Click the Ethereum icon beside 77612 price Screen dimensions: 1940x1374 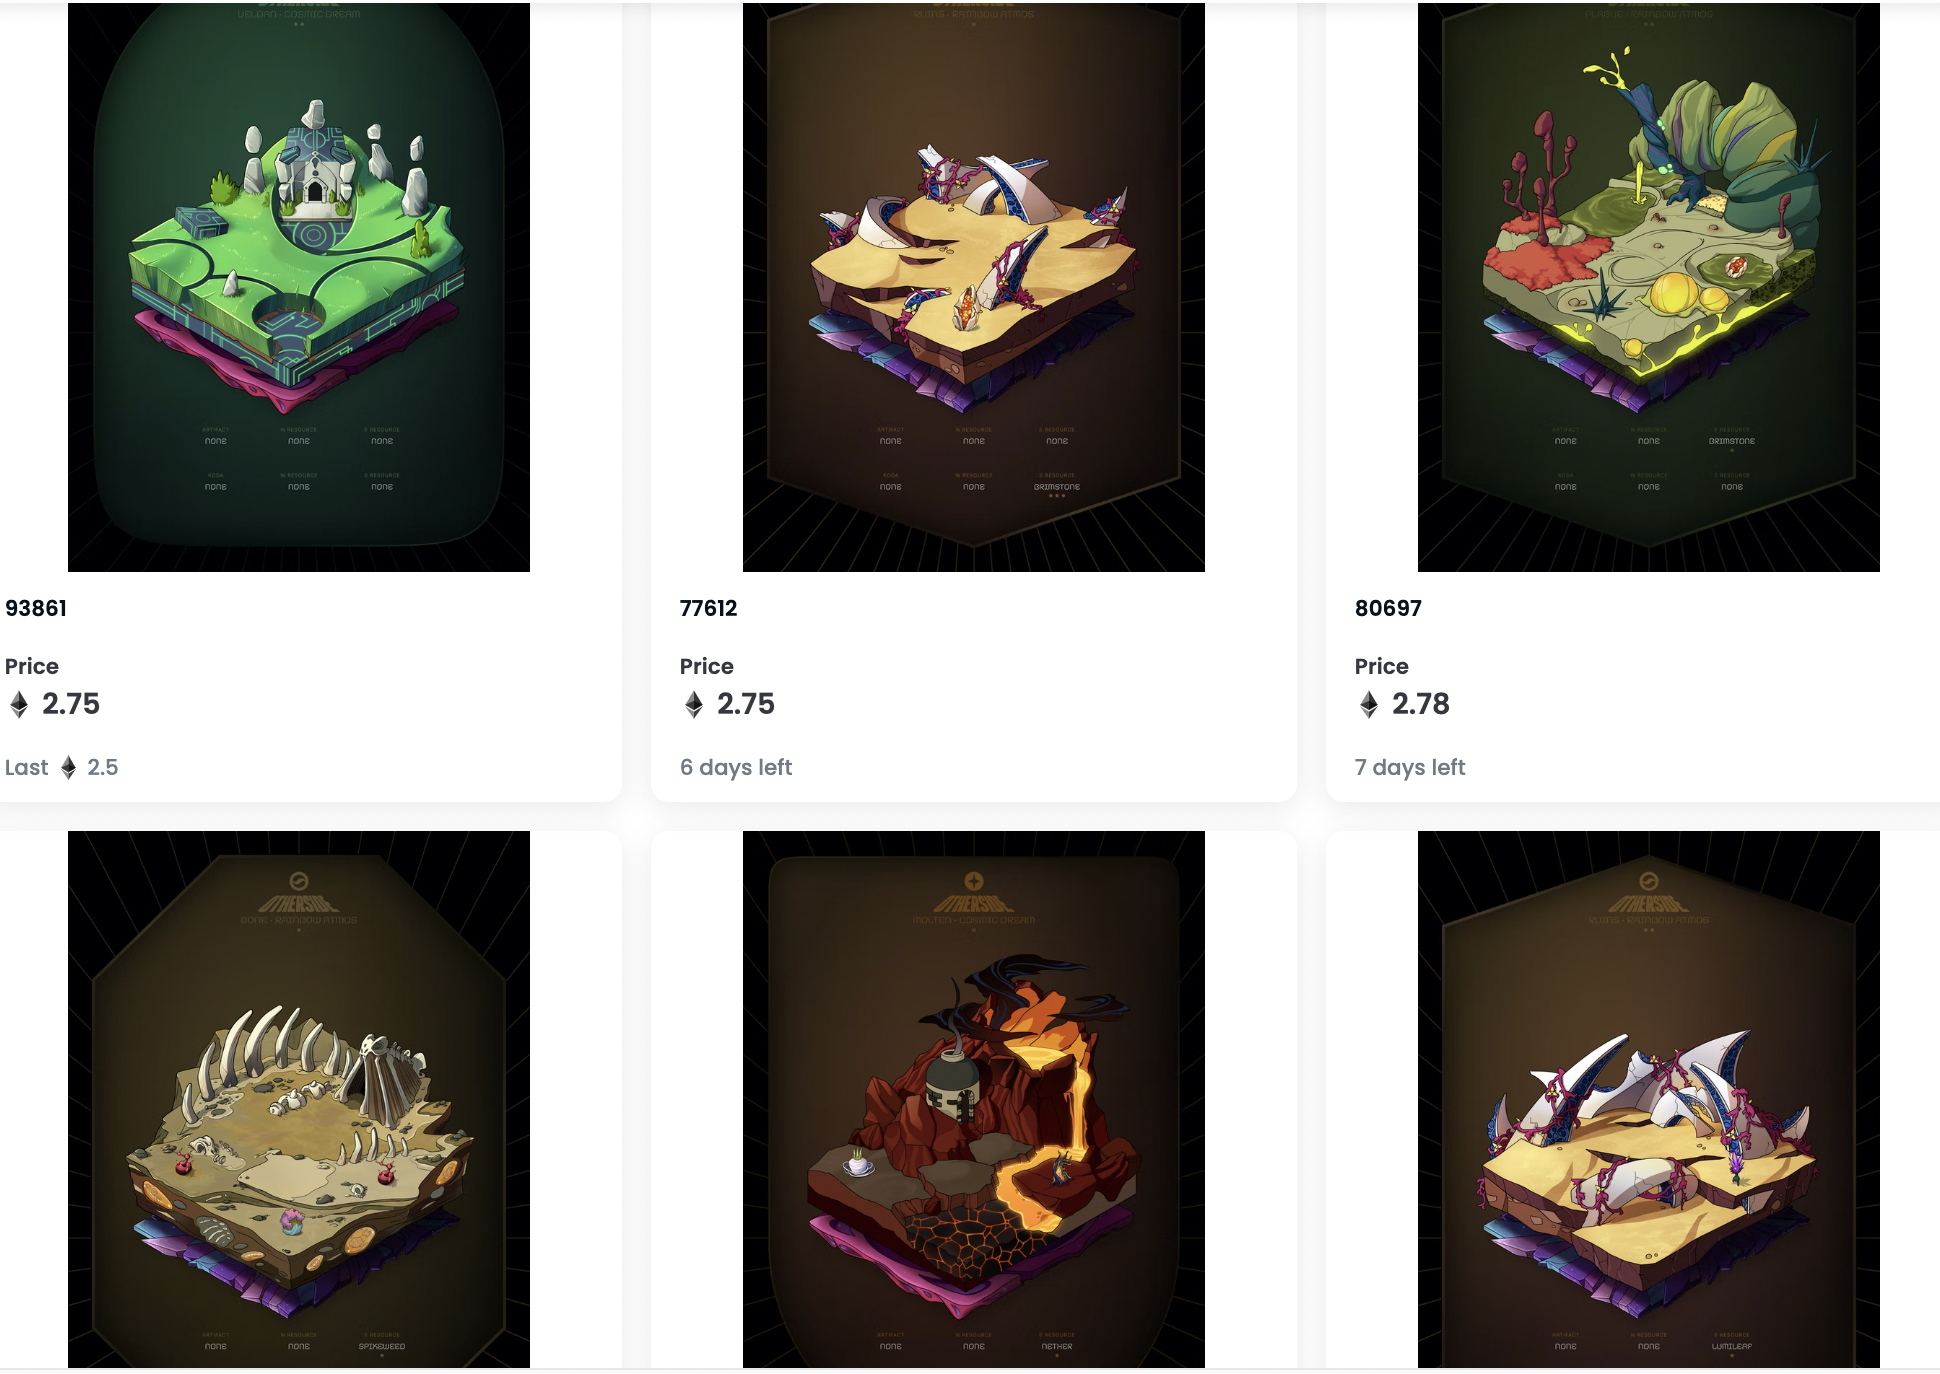tap(694, 705)
